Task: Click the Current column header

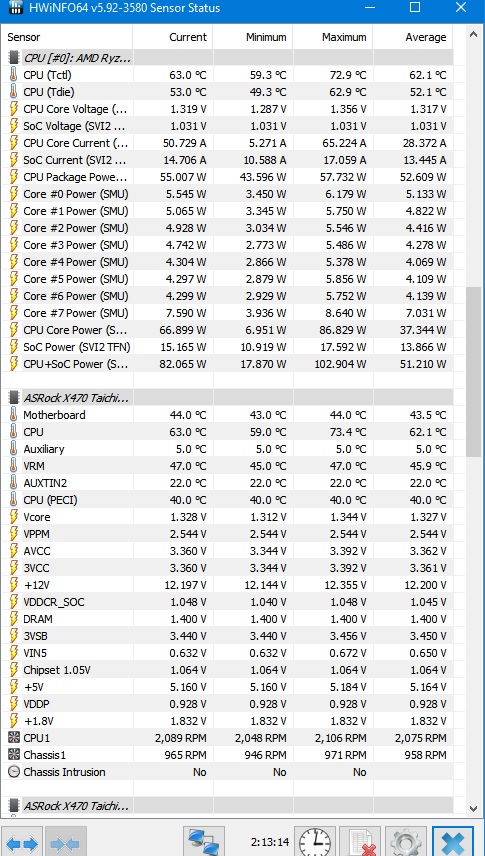Action: [x=173, y=37]
